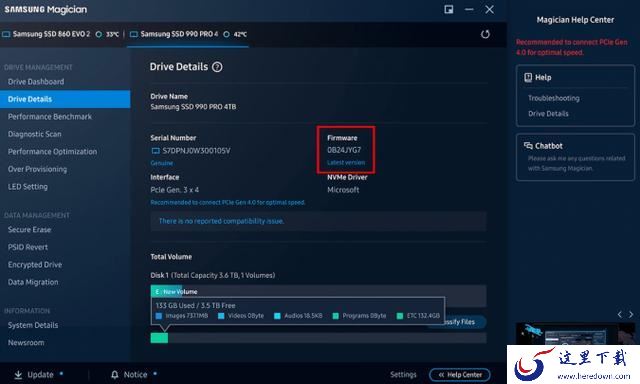Select Samsung SSD 990 PRO tab
Viewport: 640px width, 384px height.
pos(188,34)
